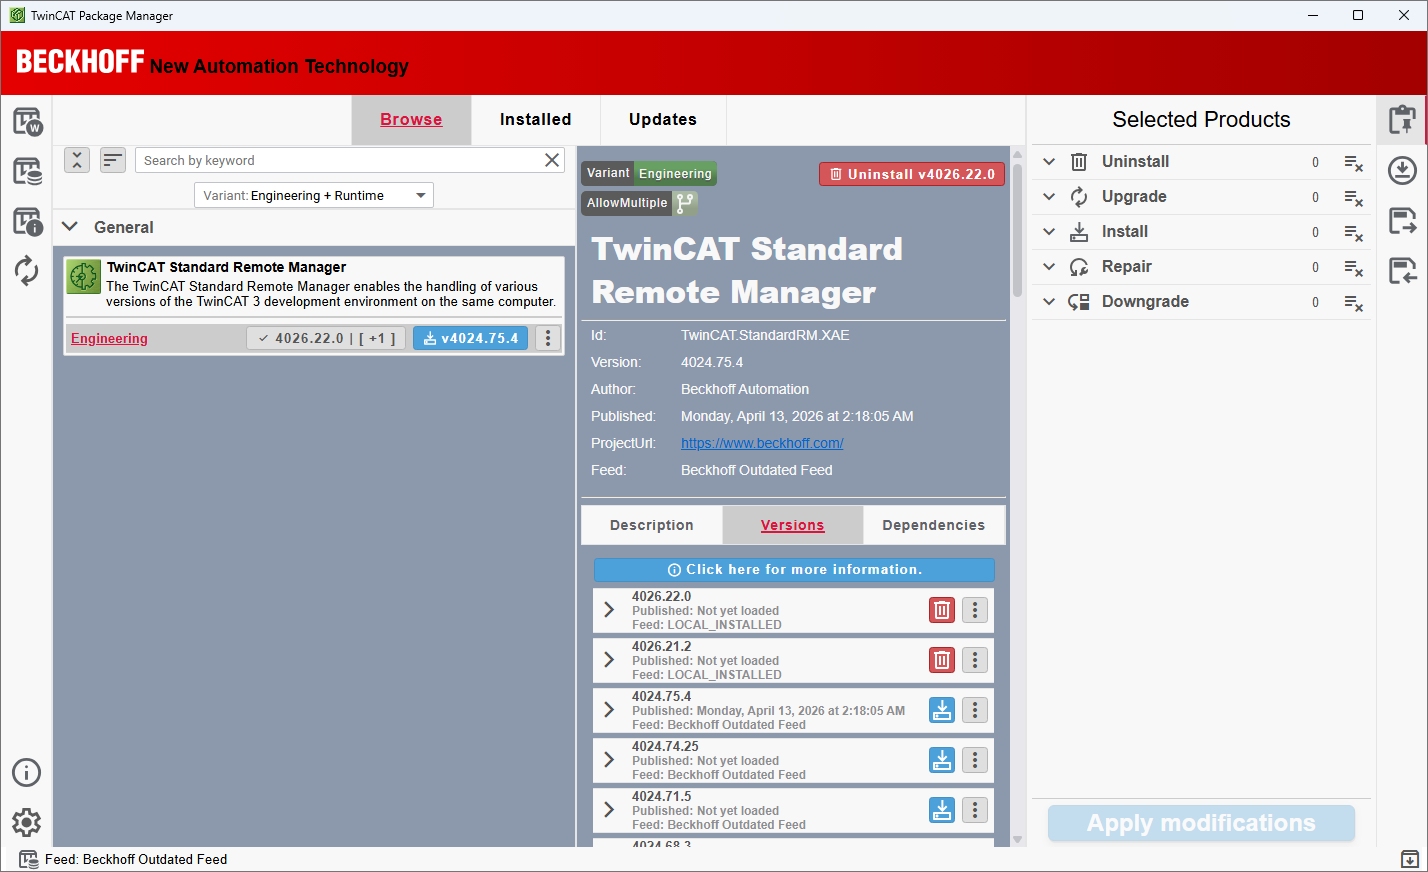Clear the Install list with its remove icon
This screenshot has width=1428, height=872.
[x=1353, y=233]
